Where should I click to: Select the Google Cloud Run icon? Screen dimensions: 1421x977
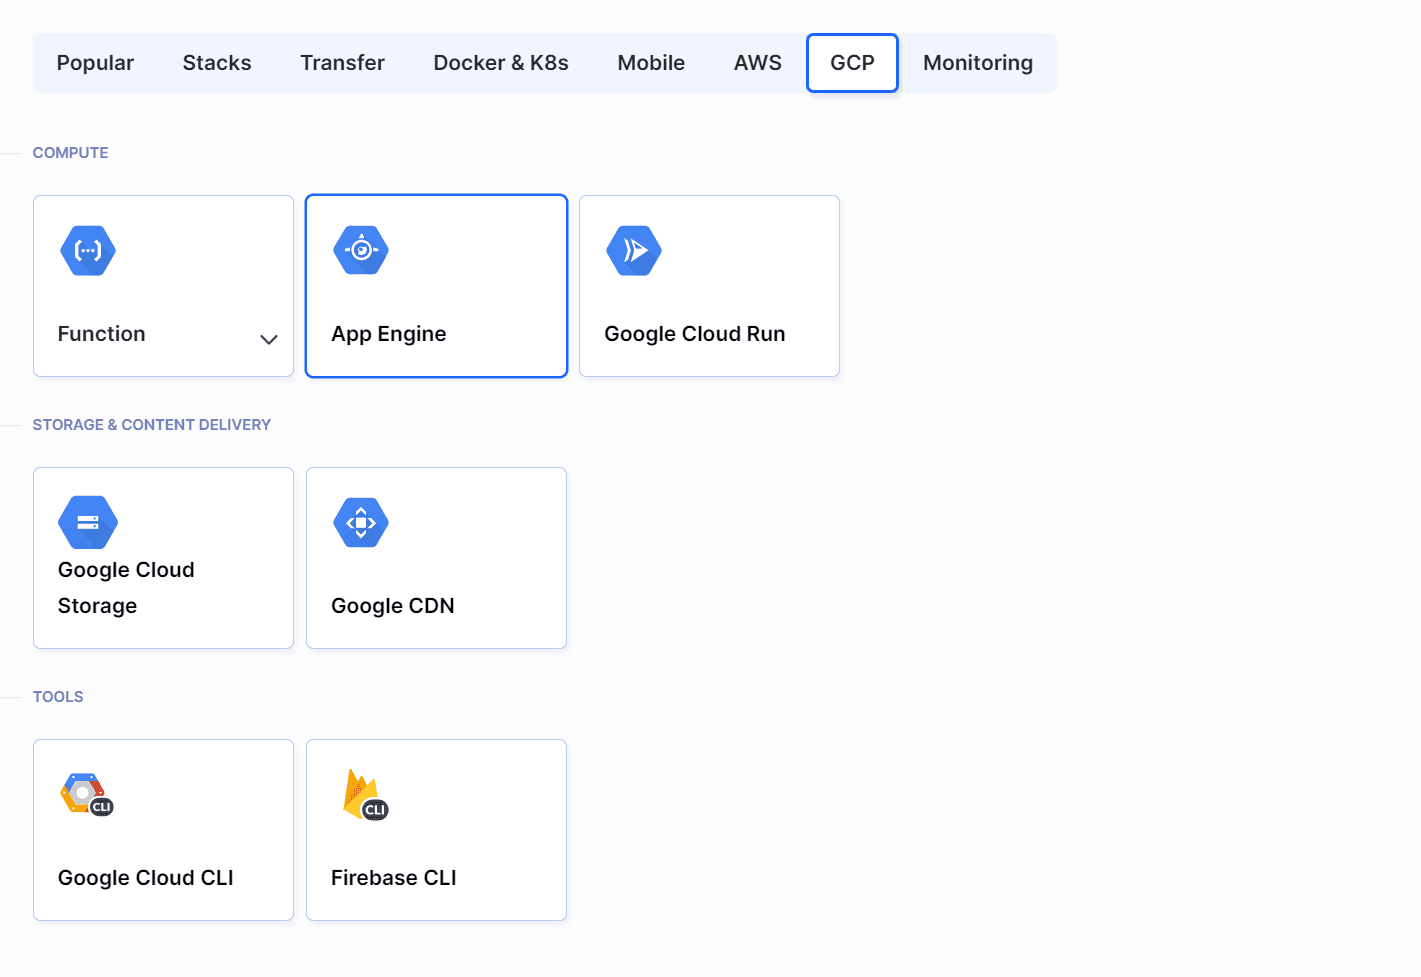(x=634, y=250)
